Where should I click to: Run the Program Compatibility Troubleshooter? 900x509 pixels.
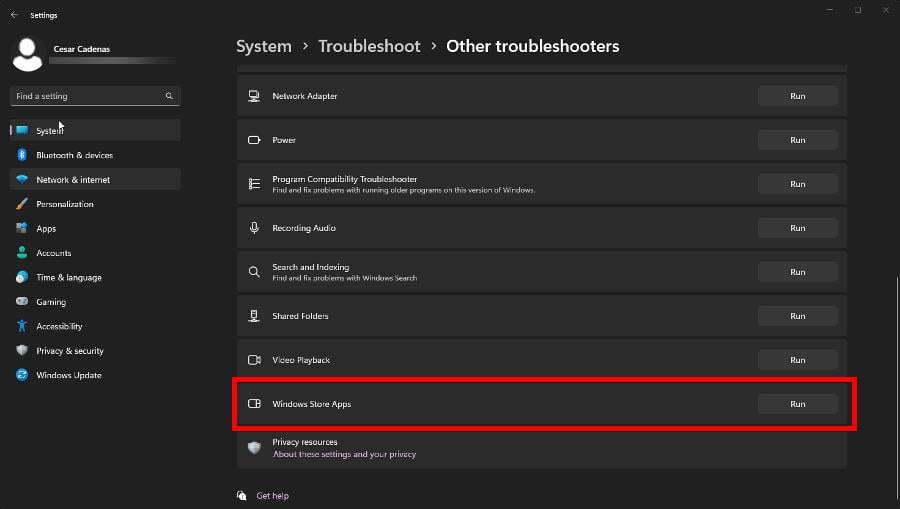point(797,184)
